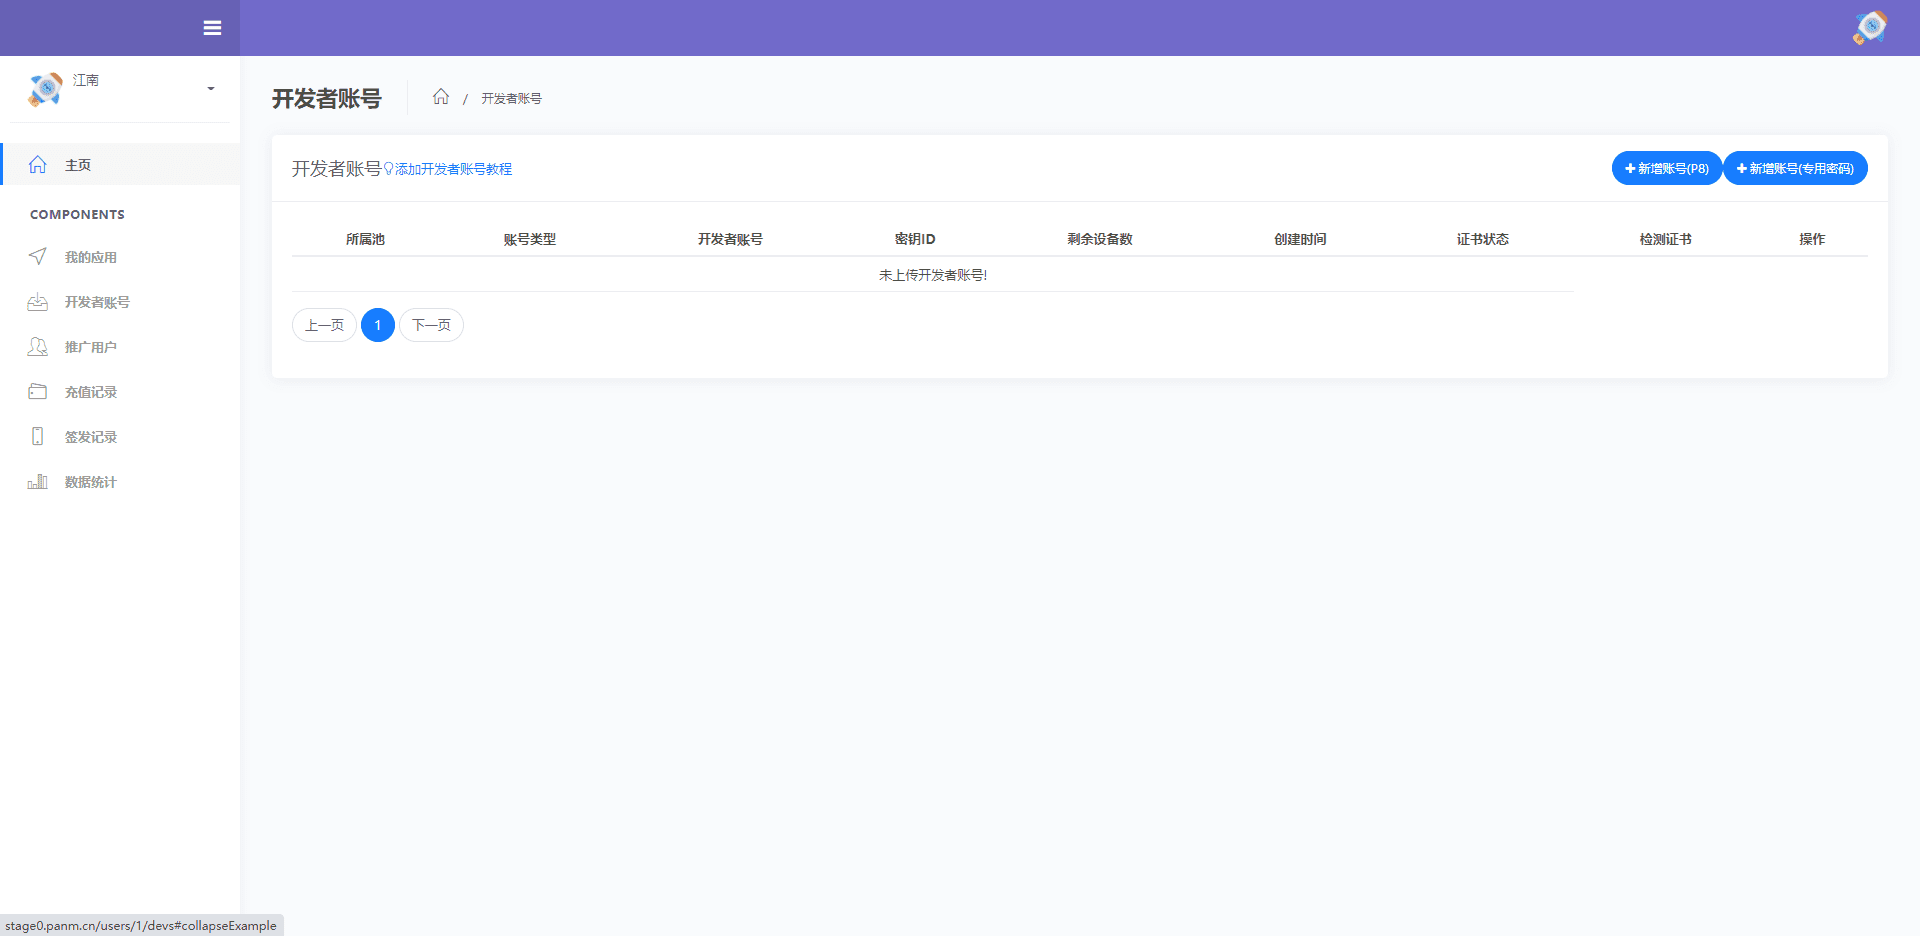
Task: Click the 签发记录 phone icon
Action: pyautogui.click(x=38, y=437)
